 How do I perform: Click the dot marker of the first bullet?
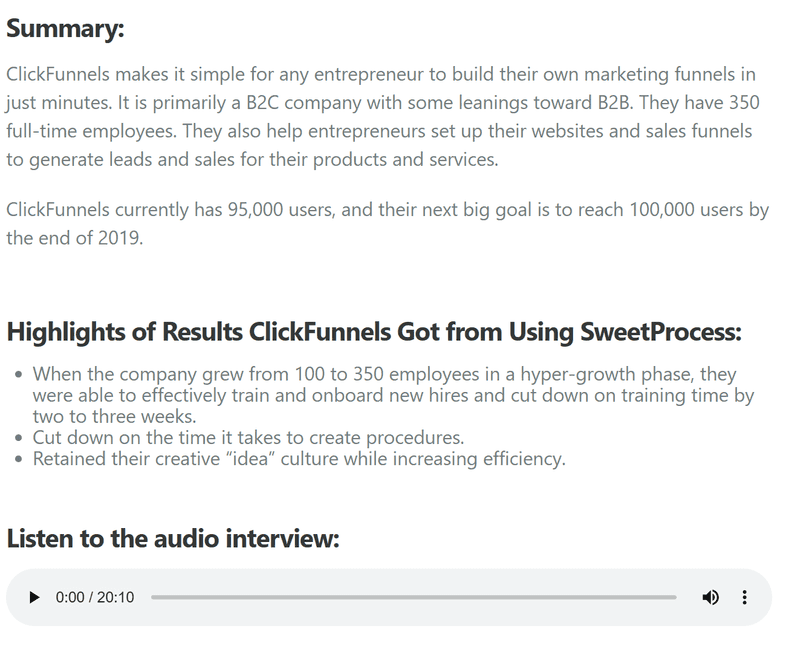click(x=19, y=374)
